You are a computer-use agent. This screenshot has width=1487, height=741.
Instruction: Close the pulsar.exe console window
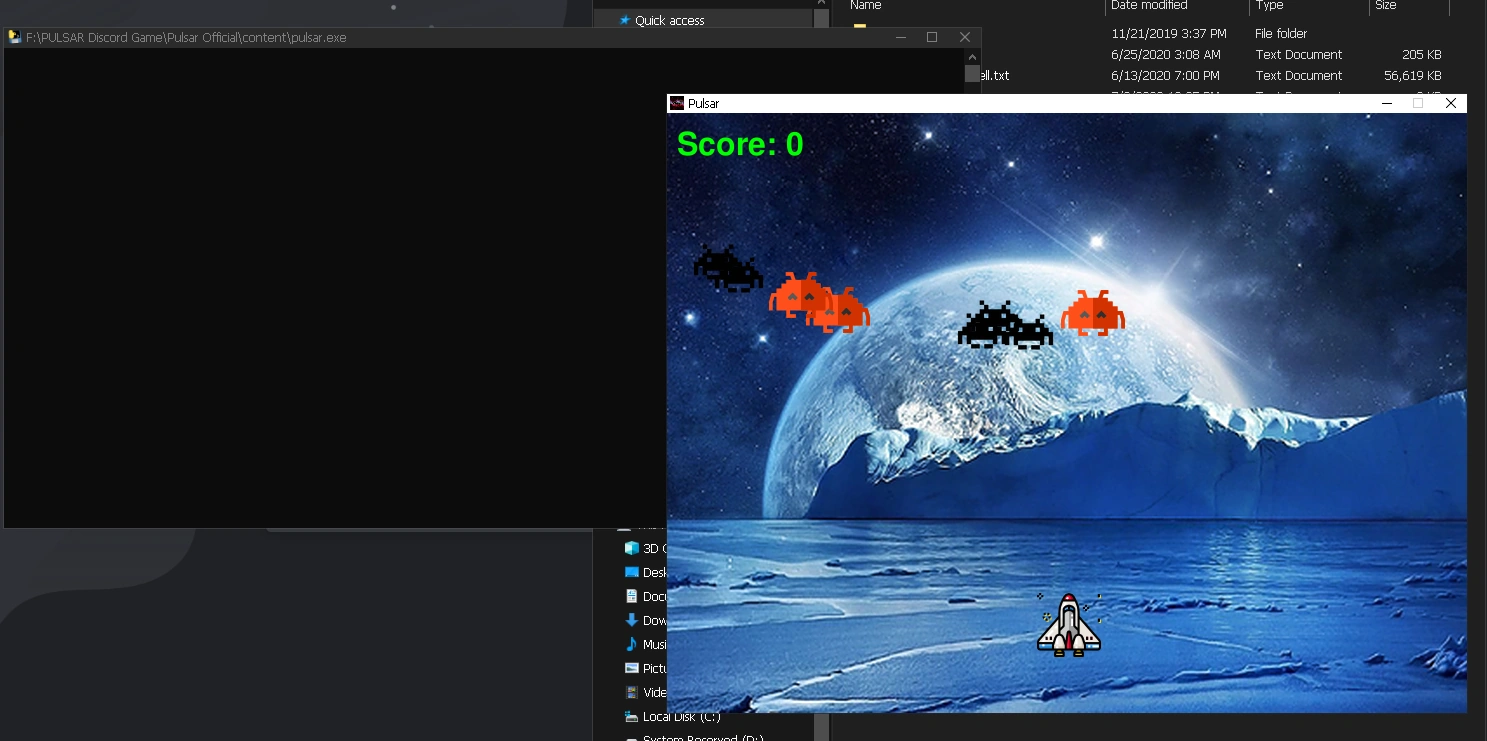[965, 37]
